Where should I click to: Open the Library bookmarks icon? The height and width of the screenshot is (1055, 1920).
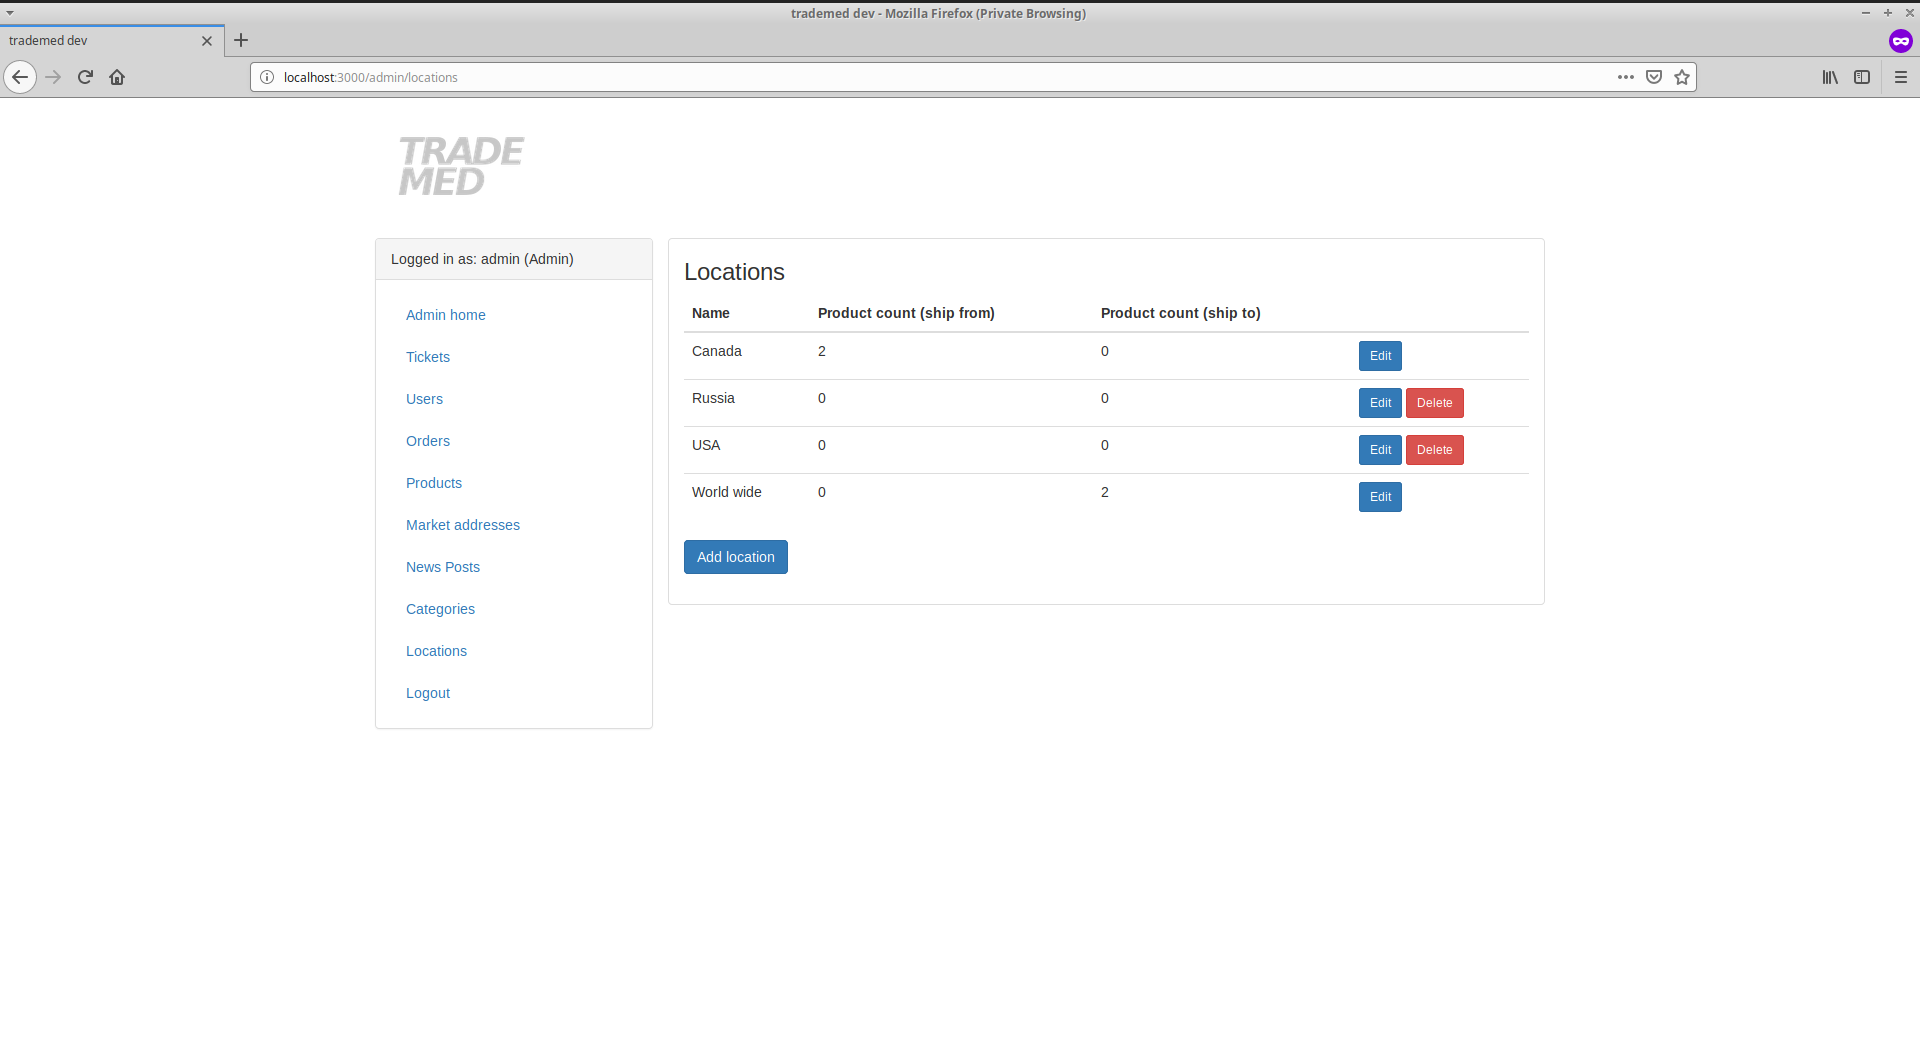pos(1830,77)
